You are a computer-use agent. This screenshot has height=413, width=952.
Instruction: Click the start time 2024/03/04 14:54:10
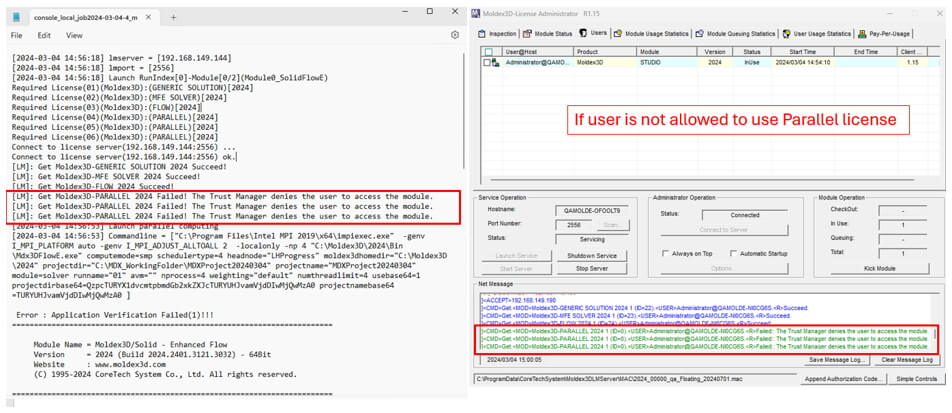point(802,62)
